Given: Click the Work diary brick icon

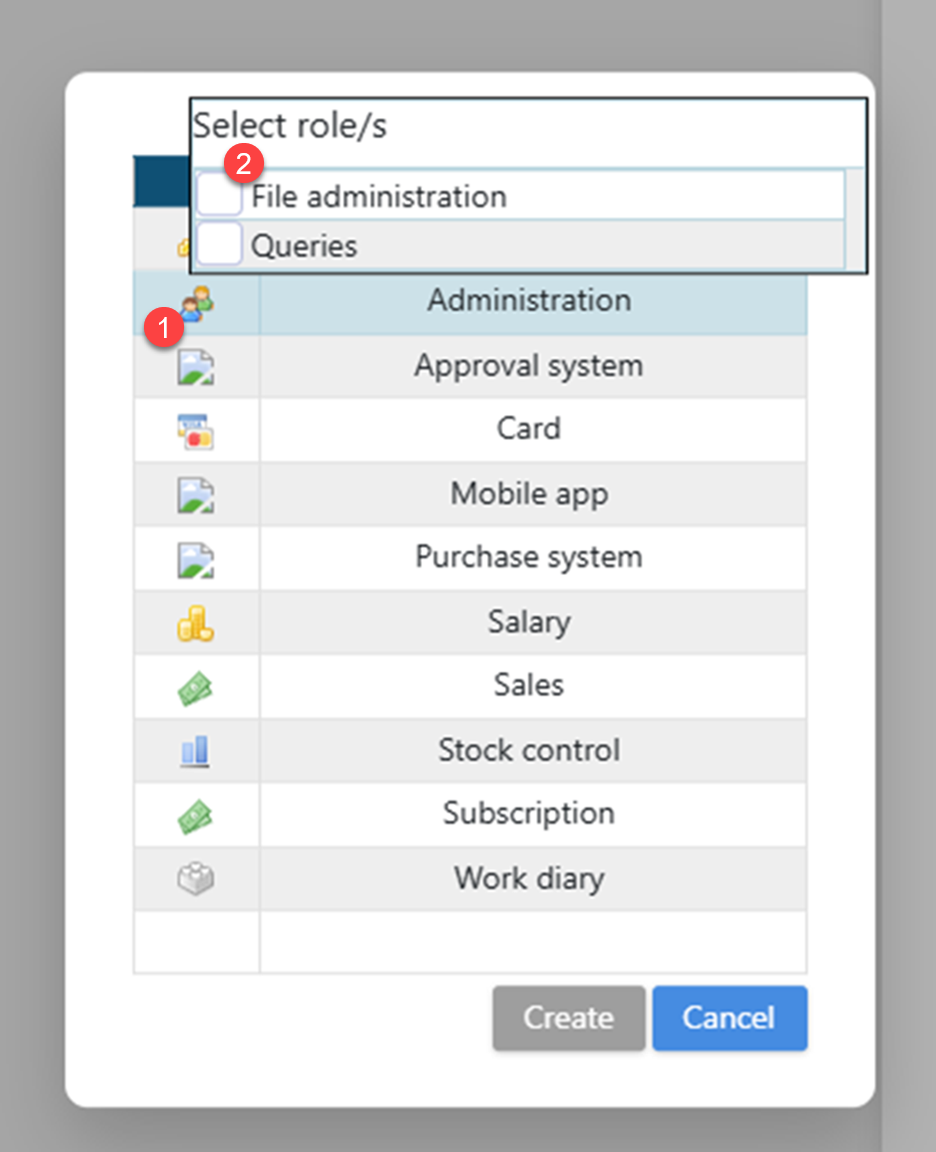Looking at the screenshot, I should (196, 879).
